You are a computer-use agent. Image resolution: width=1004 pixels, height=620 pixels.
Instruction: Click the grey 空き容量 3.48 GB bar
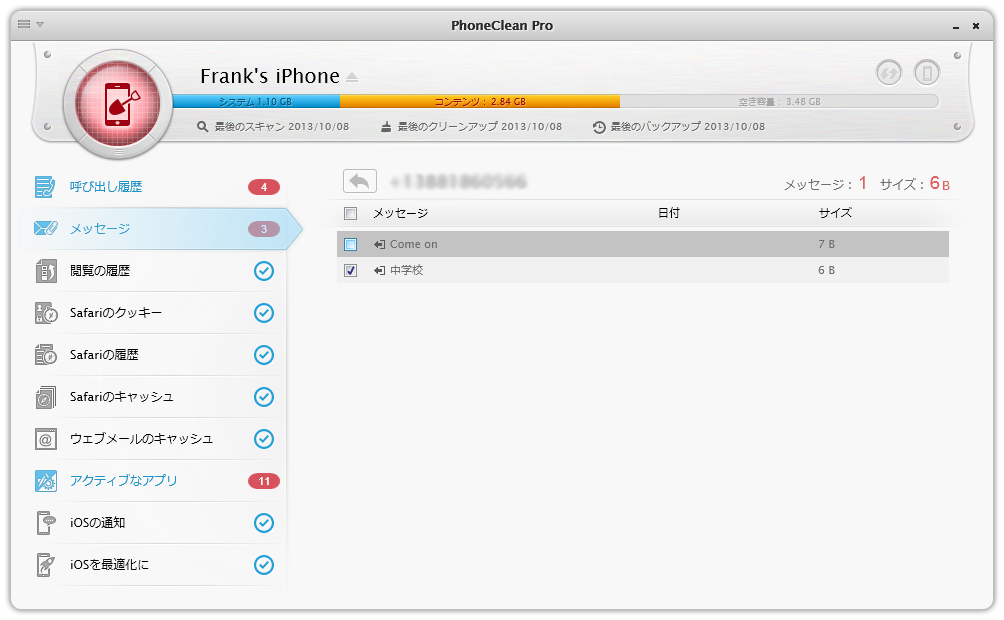[779, 101]
